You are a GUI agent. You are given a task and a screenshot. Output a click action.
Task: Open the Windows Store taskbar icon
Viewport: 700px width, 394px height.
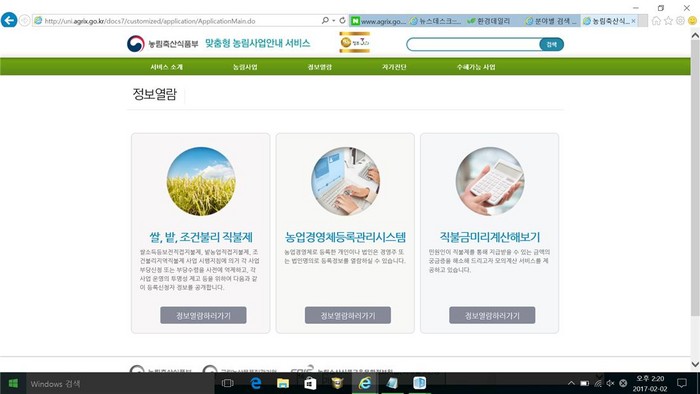coord(310,383)
